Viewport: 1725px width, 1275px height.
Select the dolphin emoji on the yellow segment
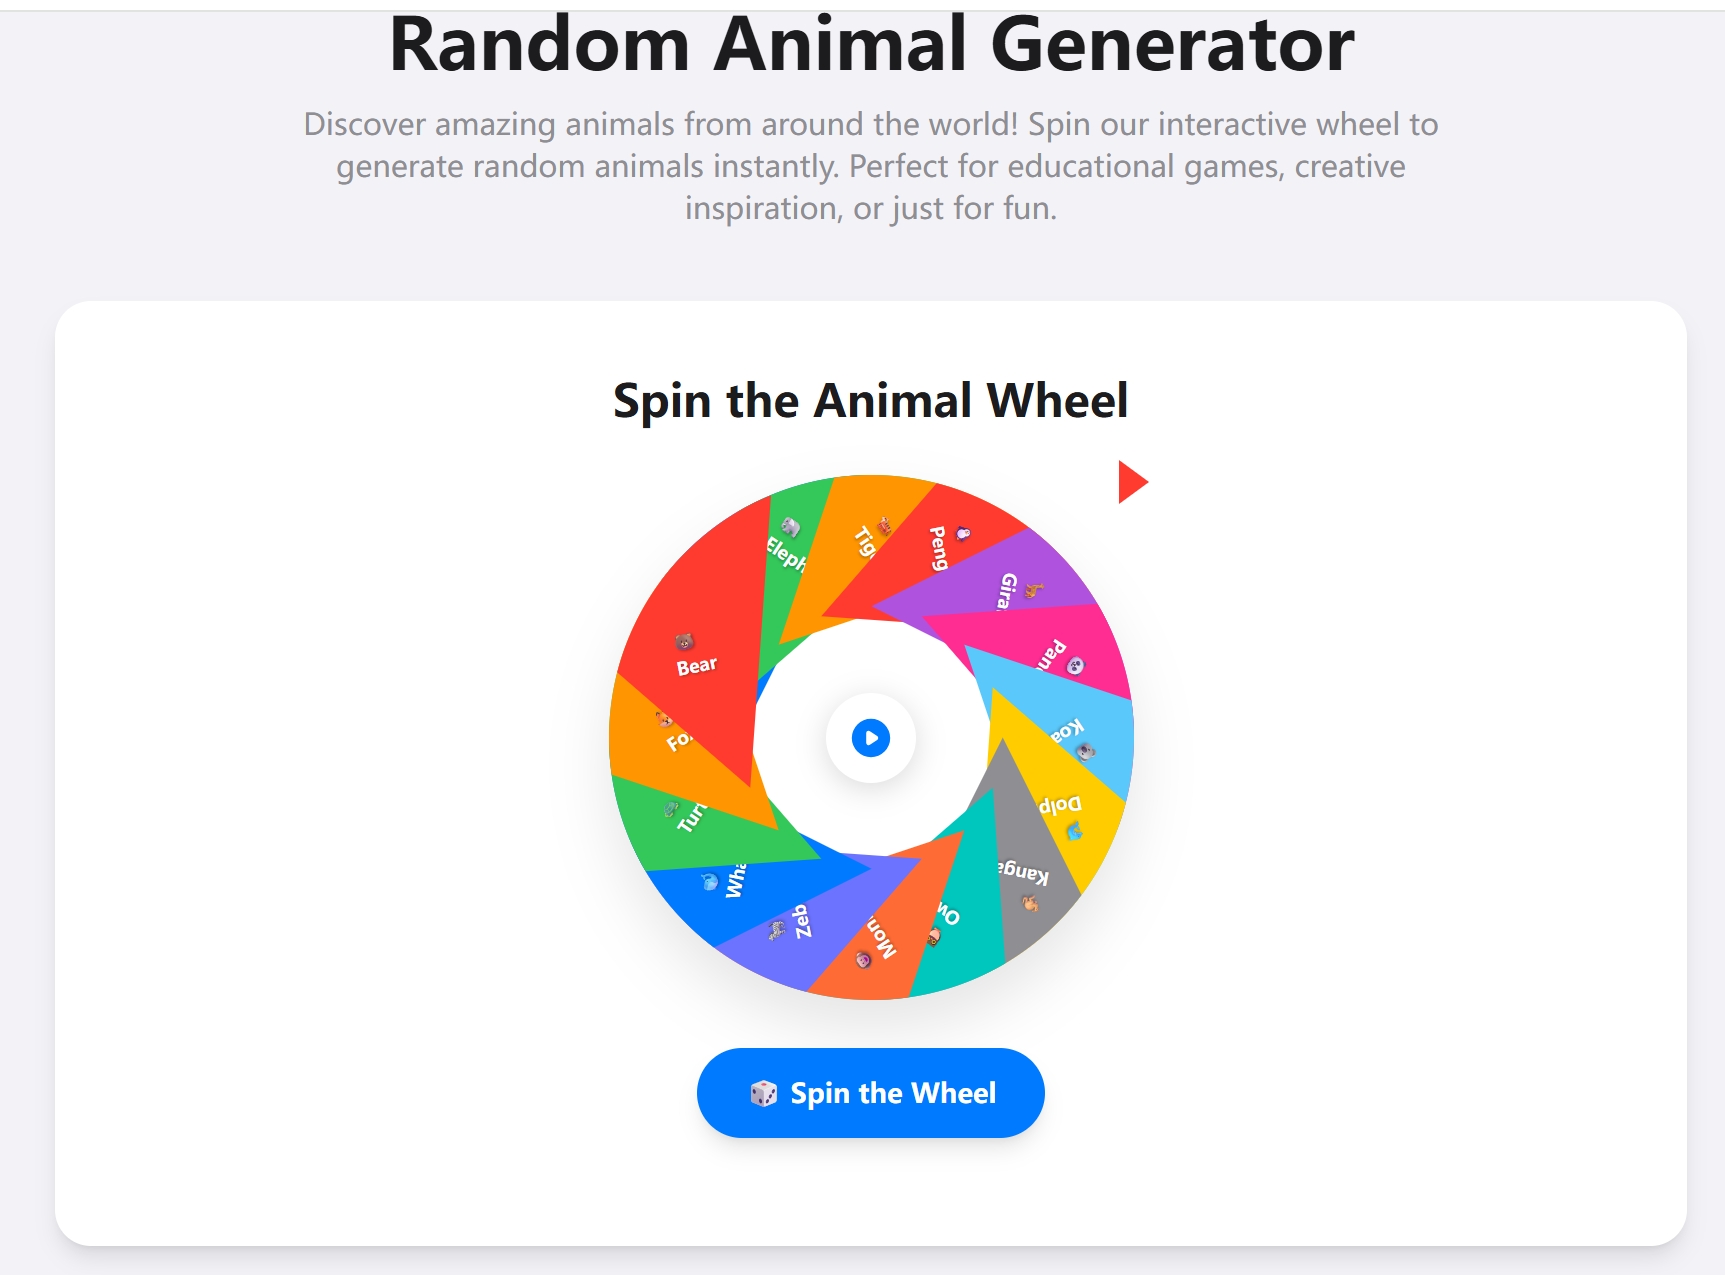pos(1075,831)
